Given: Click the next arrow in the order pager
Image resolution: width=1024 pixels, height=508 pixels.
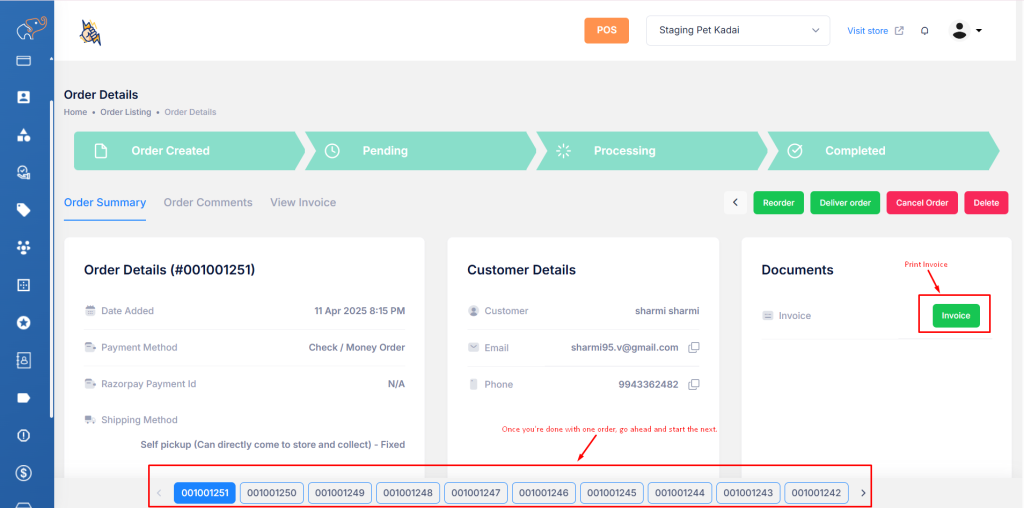Looking at the screenshot, I should tap(863, 493).
